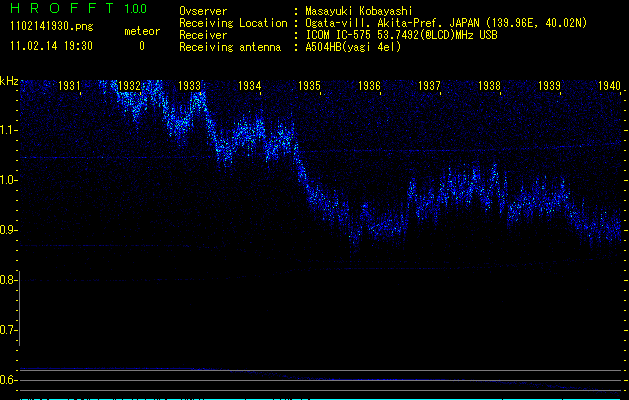
Task: Click the kHz axis unit label
Action: (x=9, y=81)
